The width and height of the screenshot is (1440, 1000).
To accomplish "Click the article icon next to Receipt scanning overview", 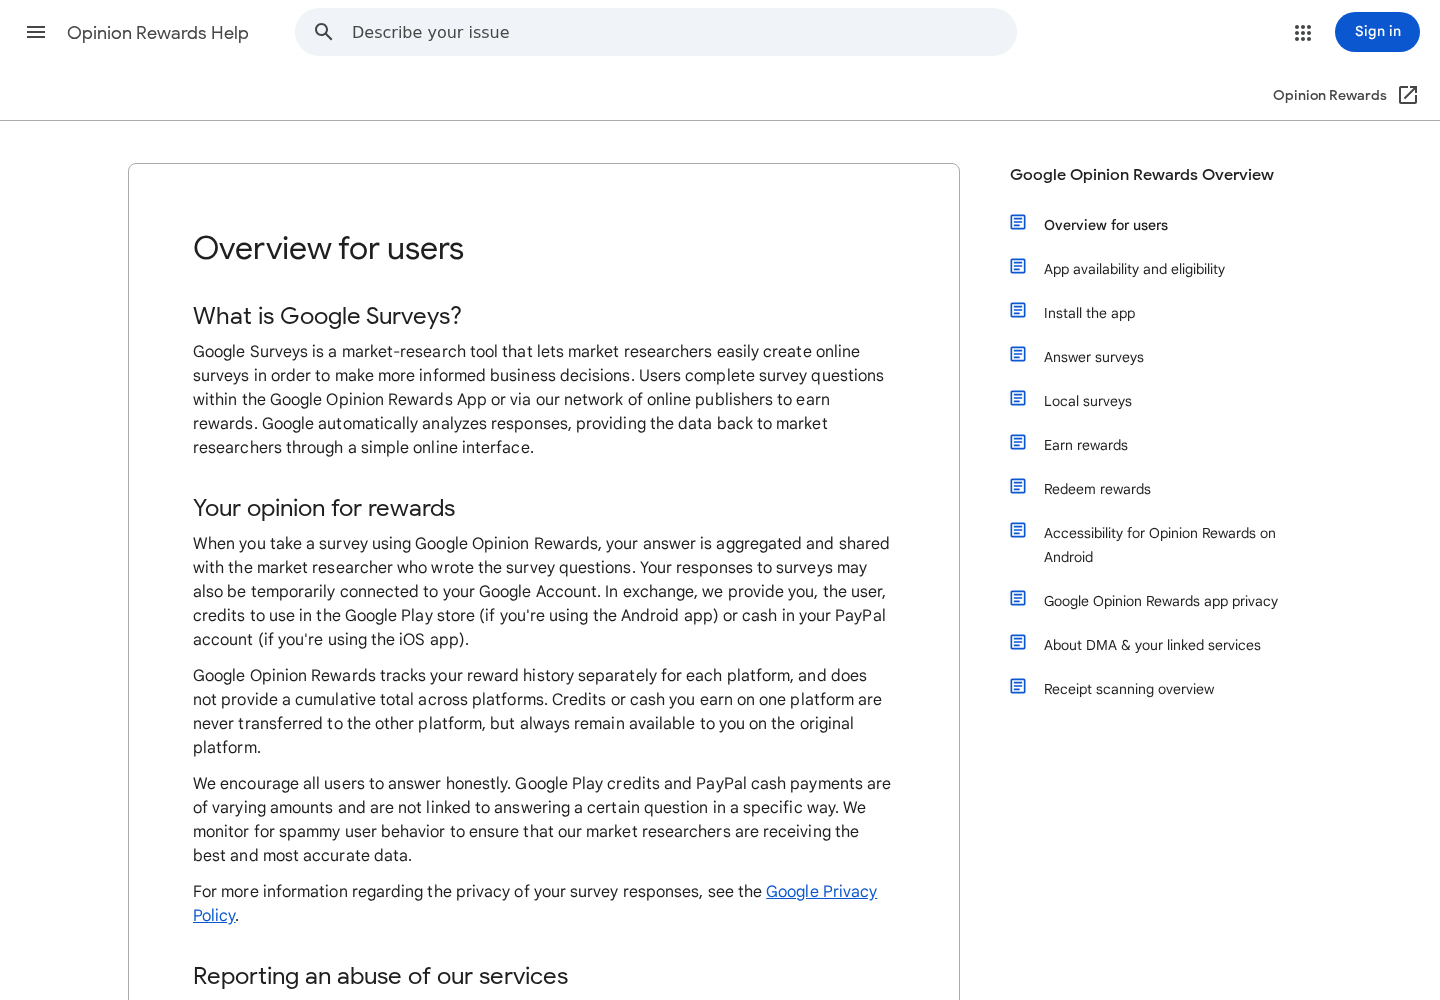I will (x=1018, y=686).
